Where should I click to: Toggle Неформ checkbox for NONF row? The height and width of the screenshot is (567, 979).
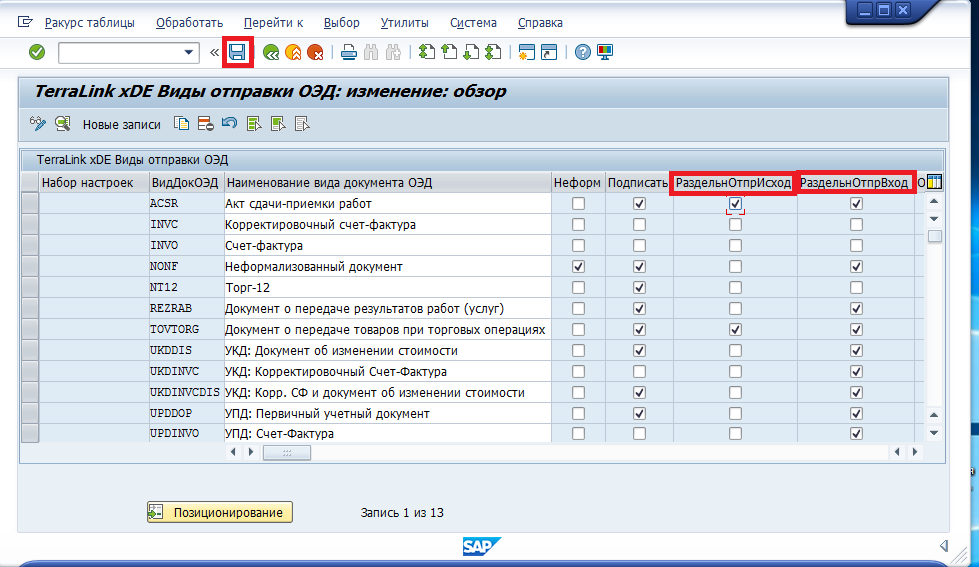(578, 267)
